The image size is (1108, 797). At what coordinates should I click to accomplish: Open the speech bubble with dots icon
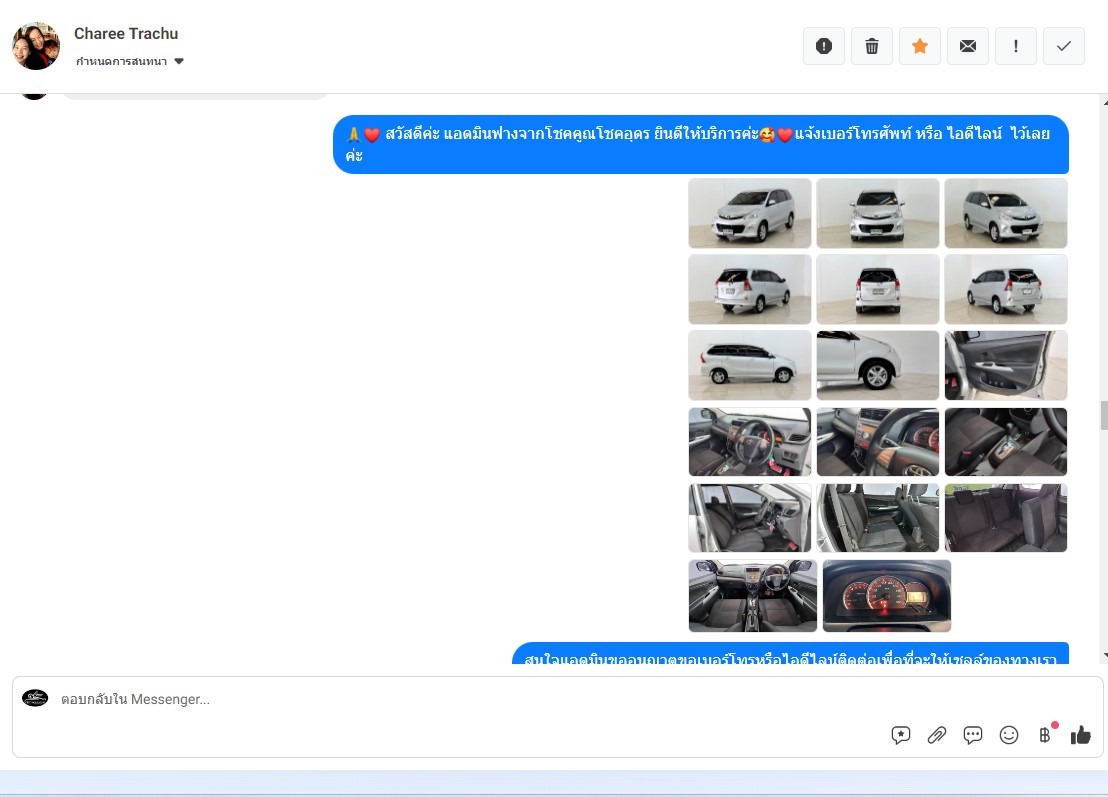point(973,735)
